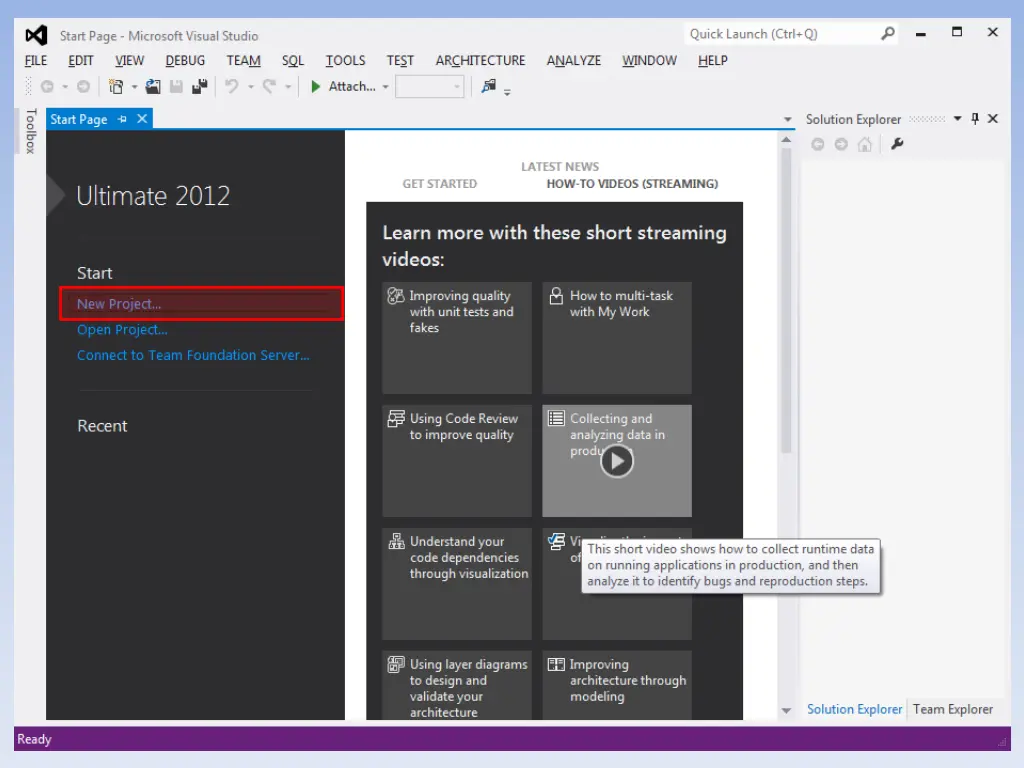Click the New Project toolbar icon
1024x768 pixels.
(x=116, y=86)
